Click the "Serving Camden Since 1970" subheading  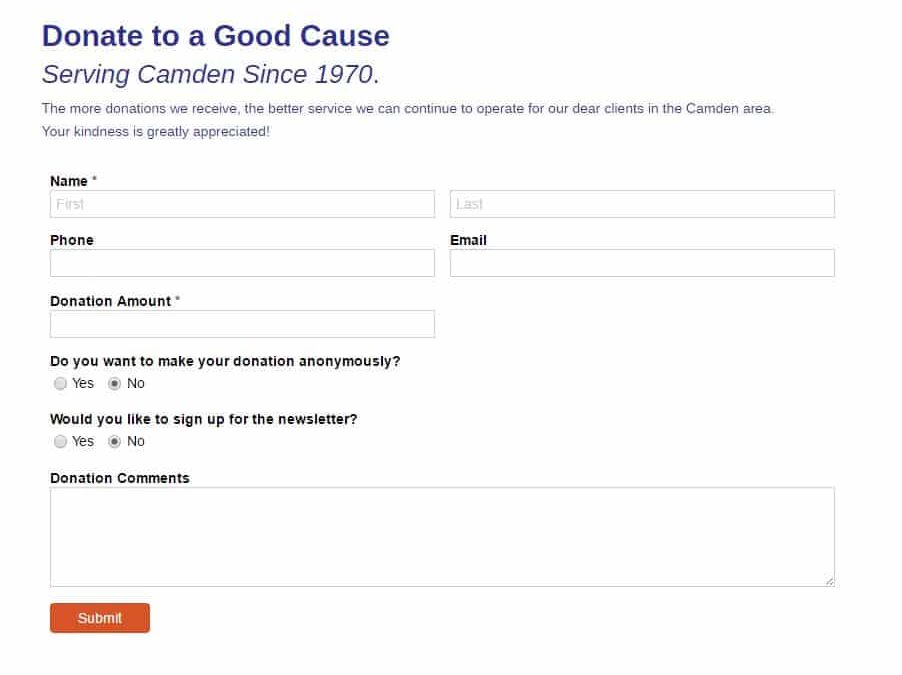point(210,74)
